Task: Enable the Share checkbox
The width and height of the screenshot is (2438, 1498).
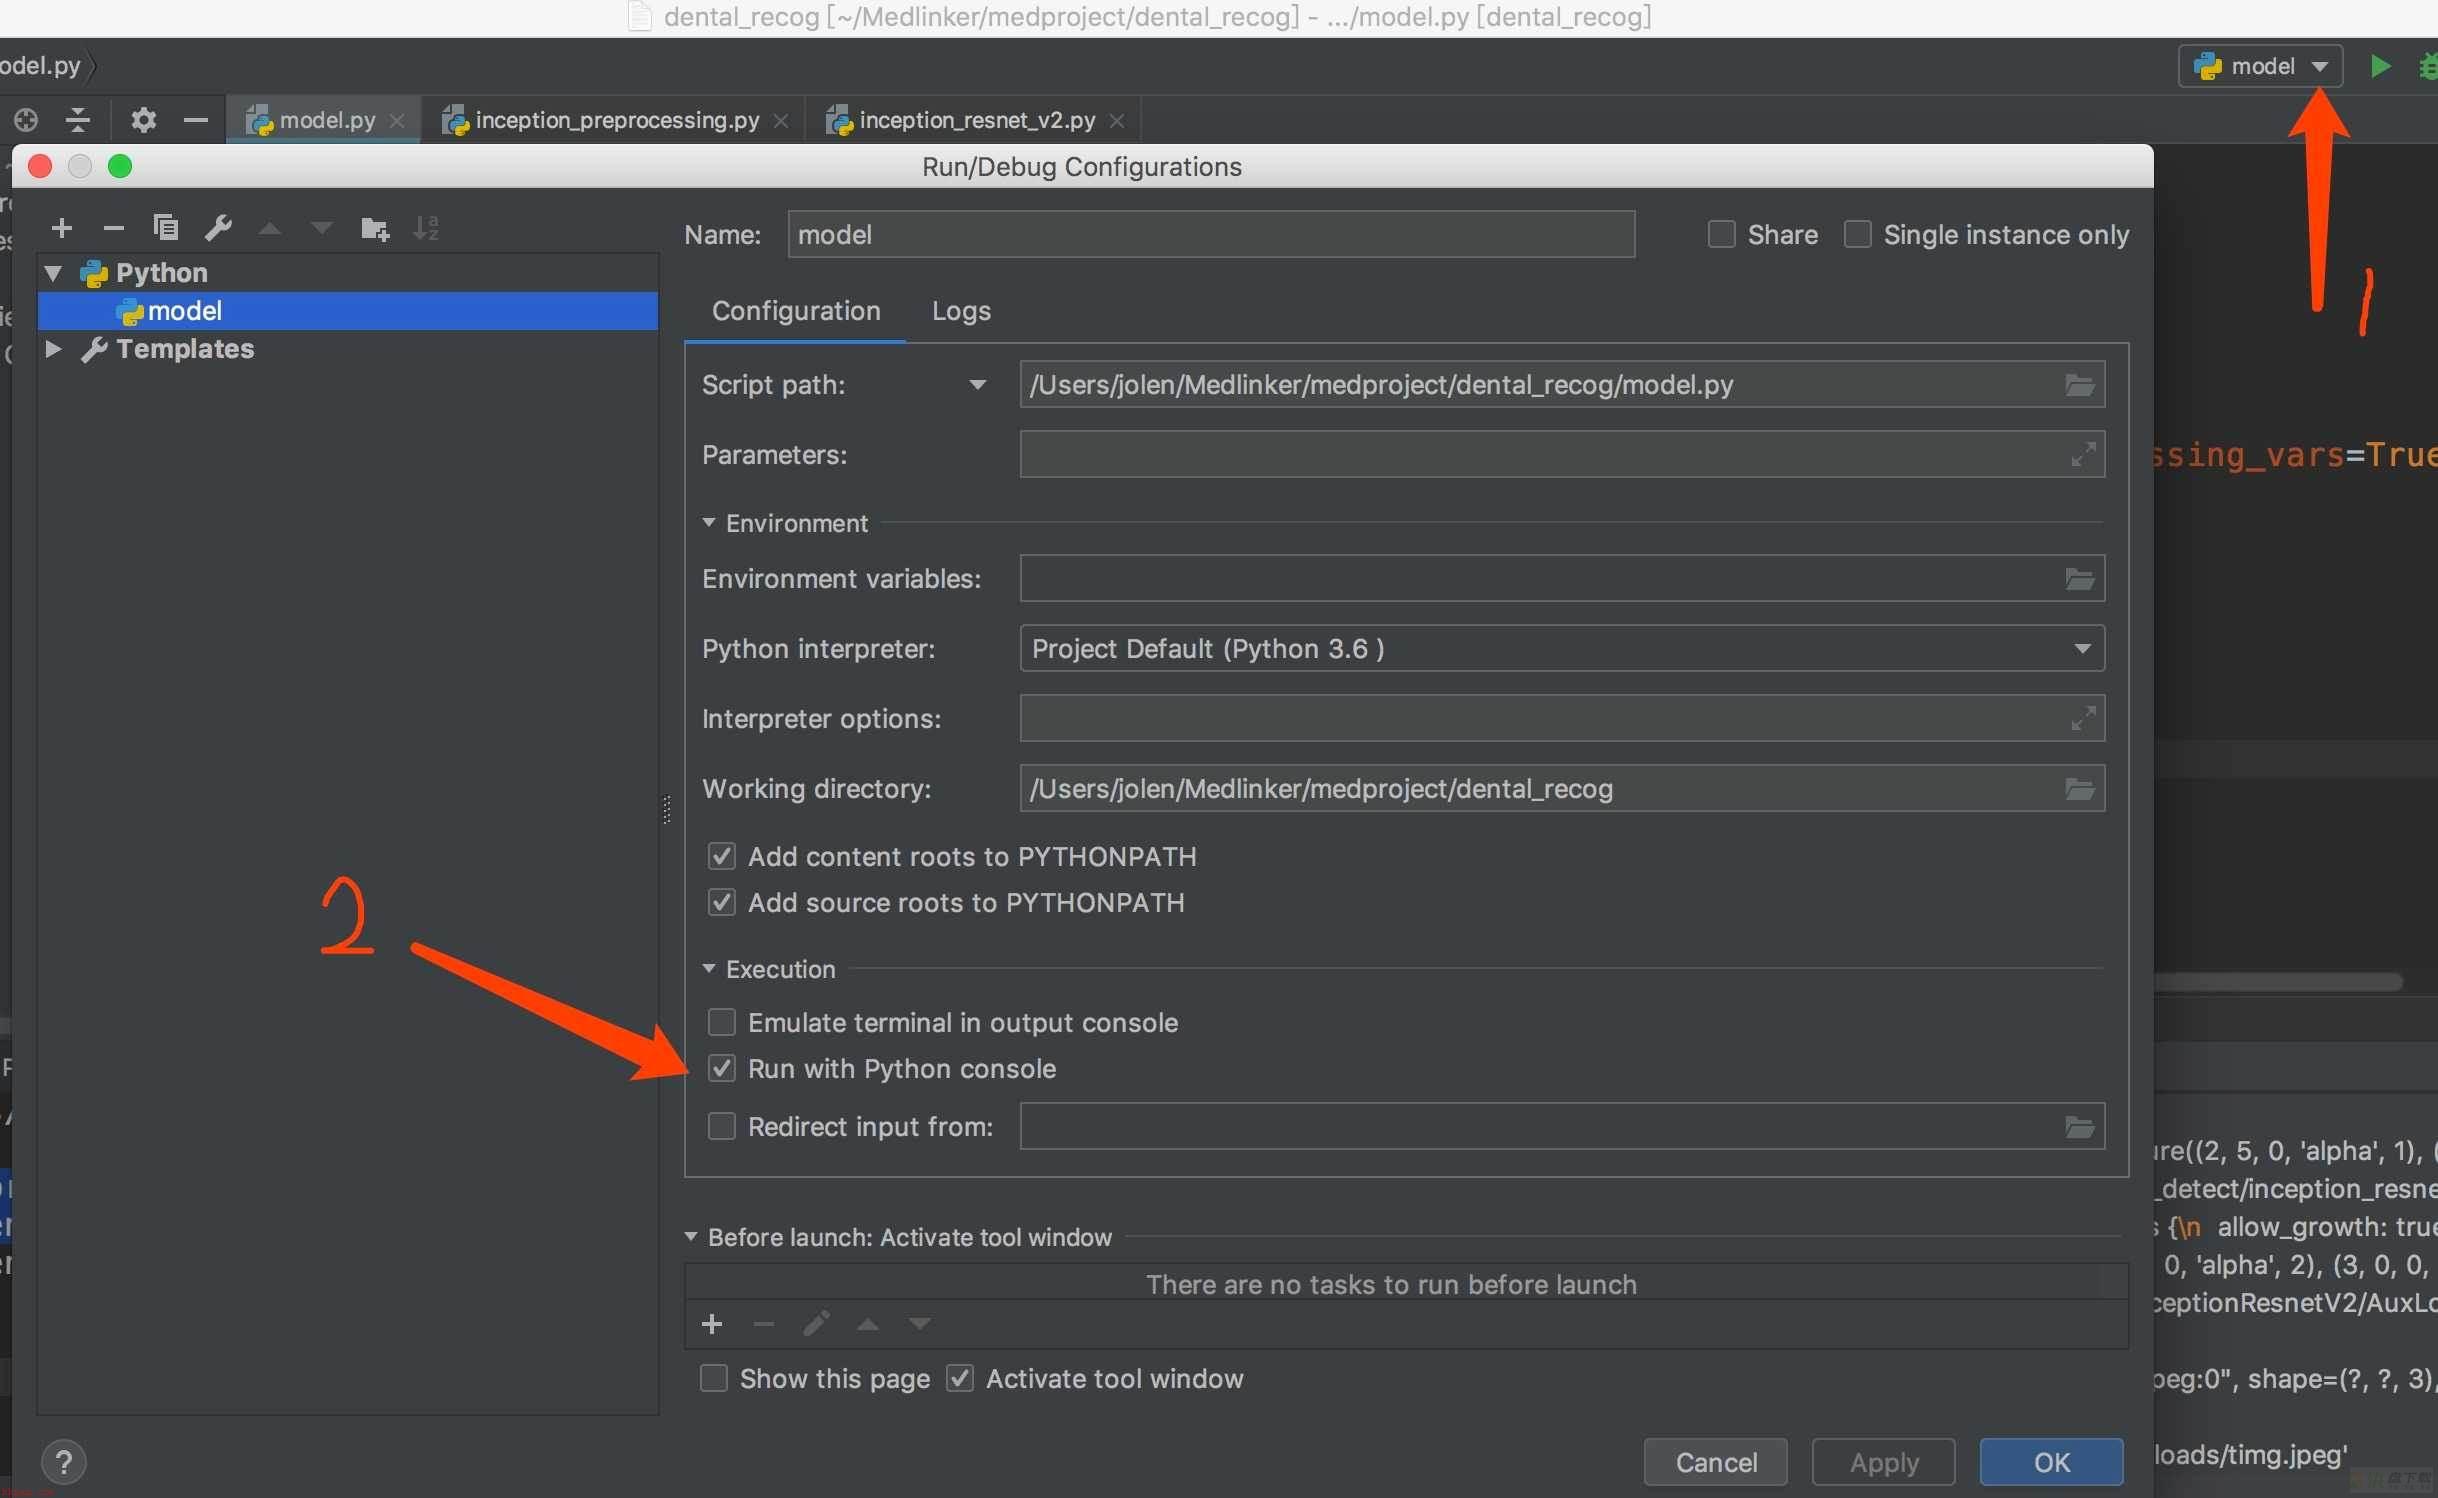Action: click(x=1721, y=234)
